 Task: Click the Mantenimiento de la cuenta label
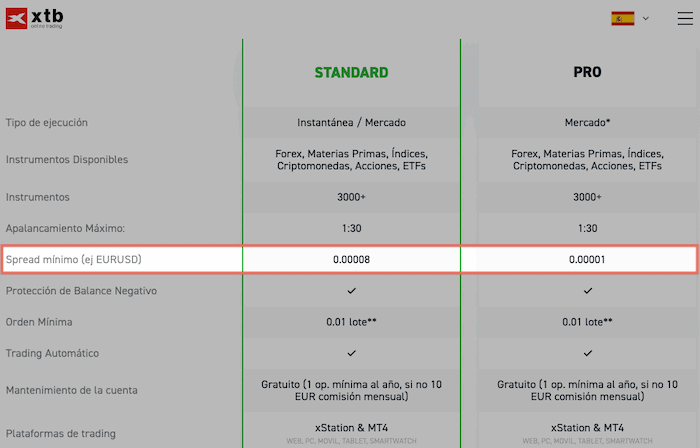tap(71, 390)
